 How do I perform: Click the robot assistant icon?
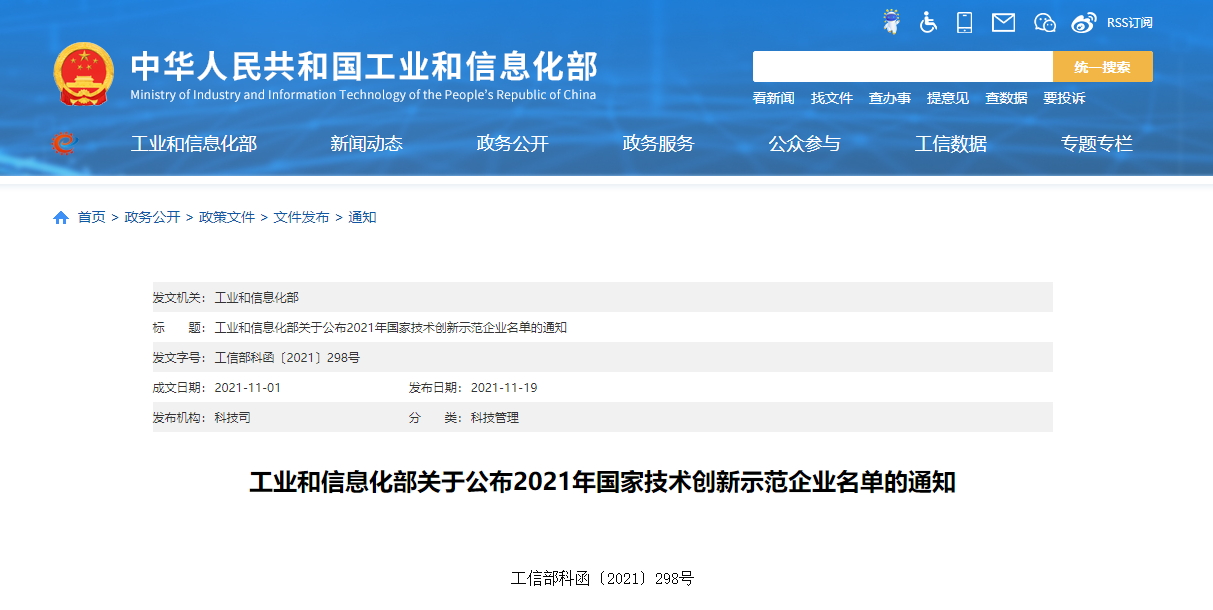(891, 22)
